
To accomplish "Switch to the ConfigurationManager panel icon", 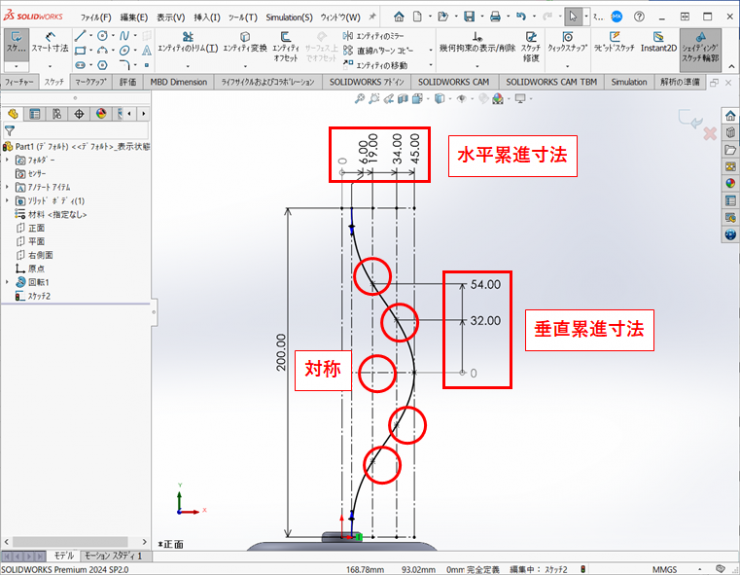I will (56, 113).
